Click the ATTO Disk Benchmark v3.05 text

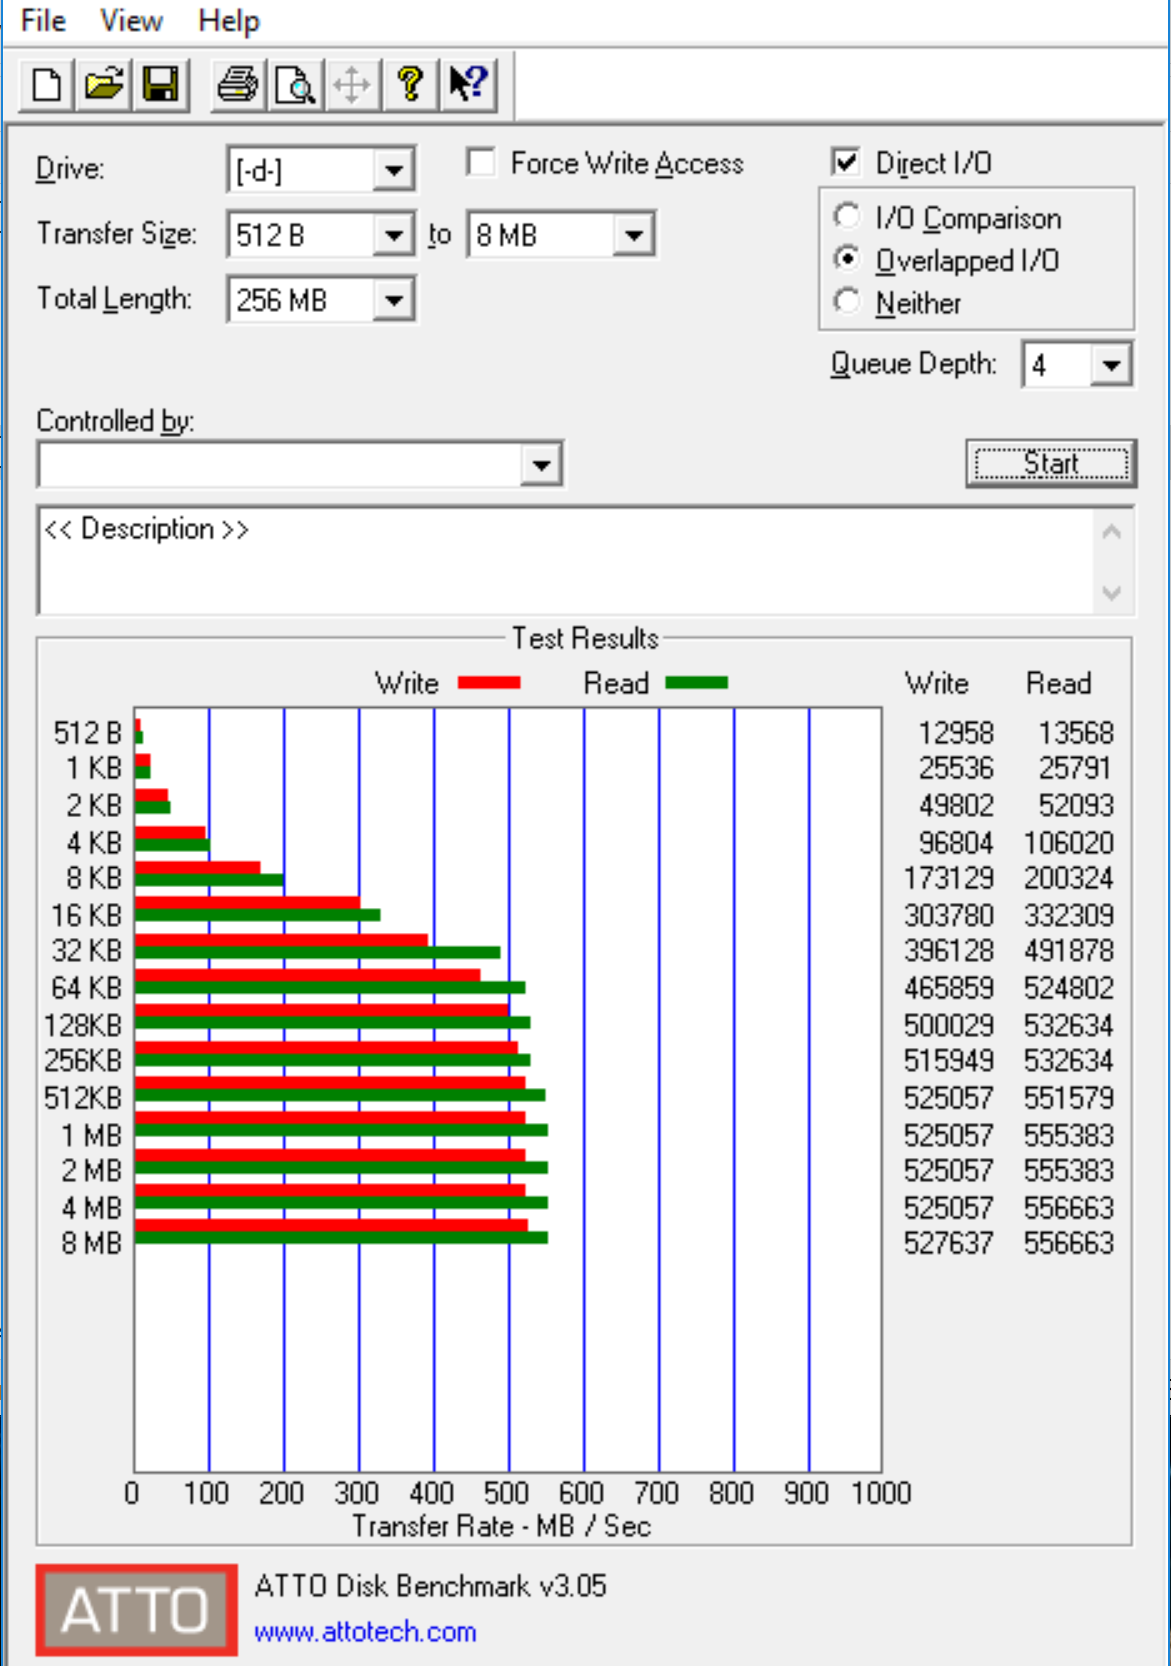pos(431,1586)
